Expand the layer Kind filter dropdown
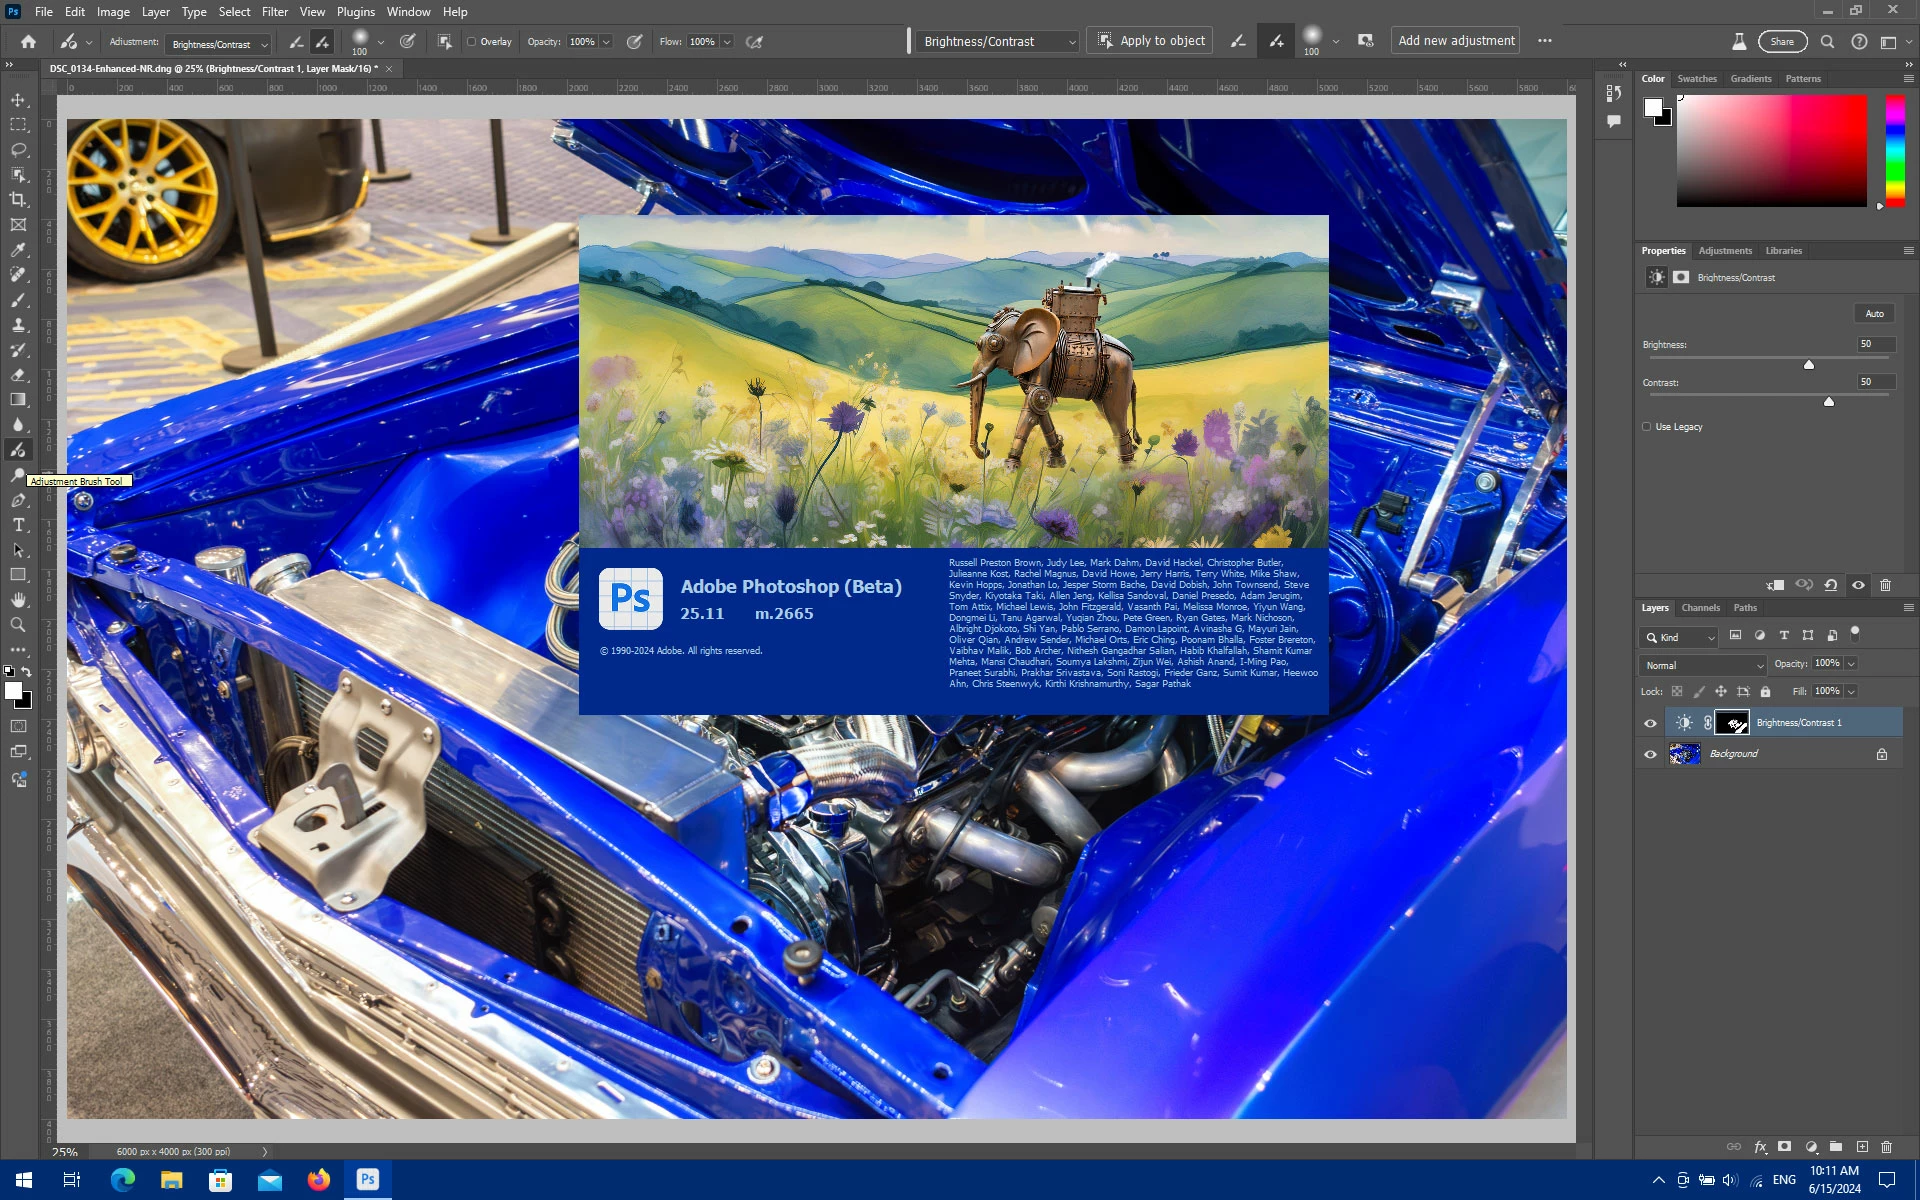 (1679, 637)
